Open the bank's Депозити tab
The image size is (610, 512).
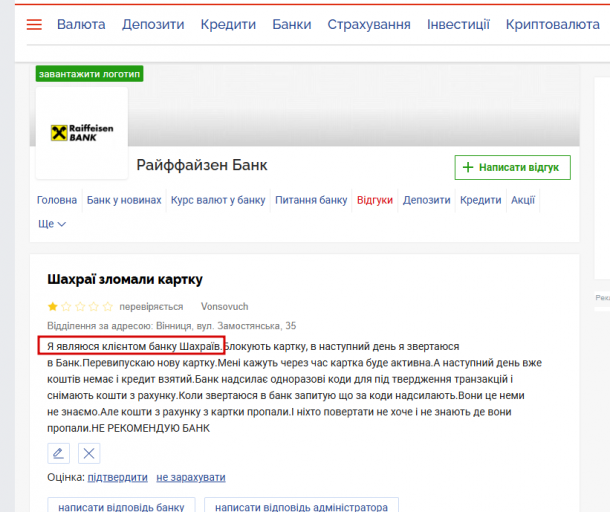point(426,200)
